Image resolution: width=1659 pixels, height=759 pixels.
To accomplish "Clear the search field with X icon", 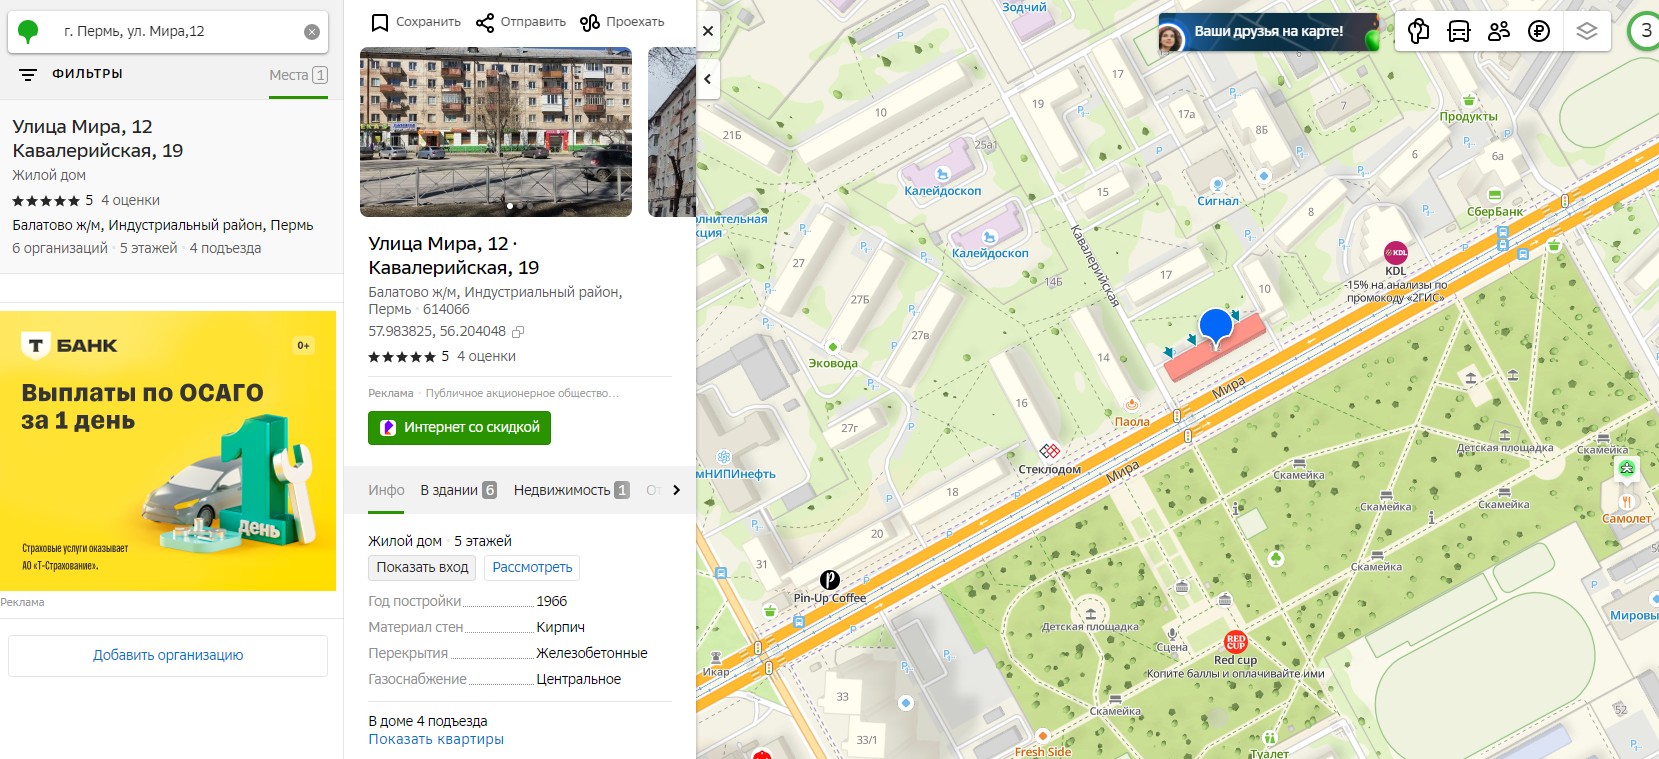I will pos(312,32).
